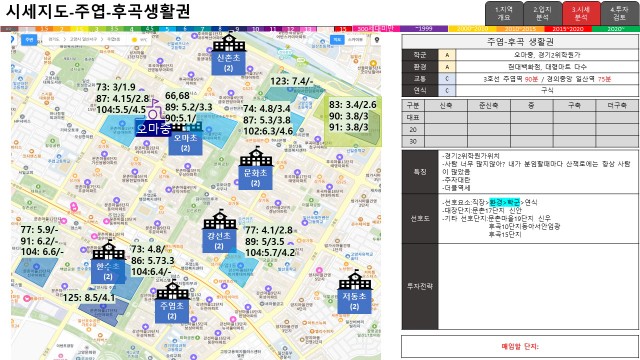Screen dimensions: 640x360
Task: Click the 매입할 단지: field
Action: [x=520, y=347]
